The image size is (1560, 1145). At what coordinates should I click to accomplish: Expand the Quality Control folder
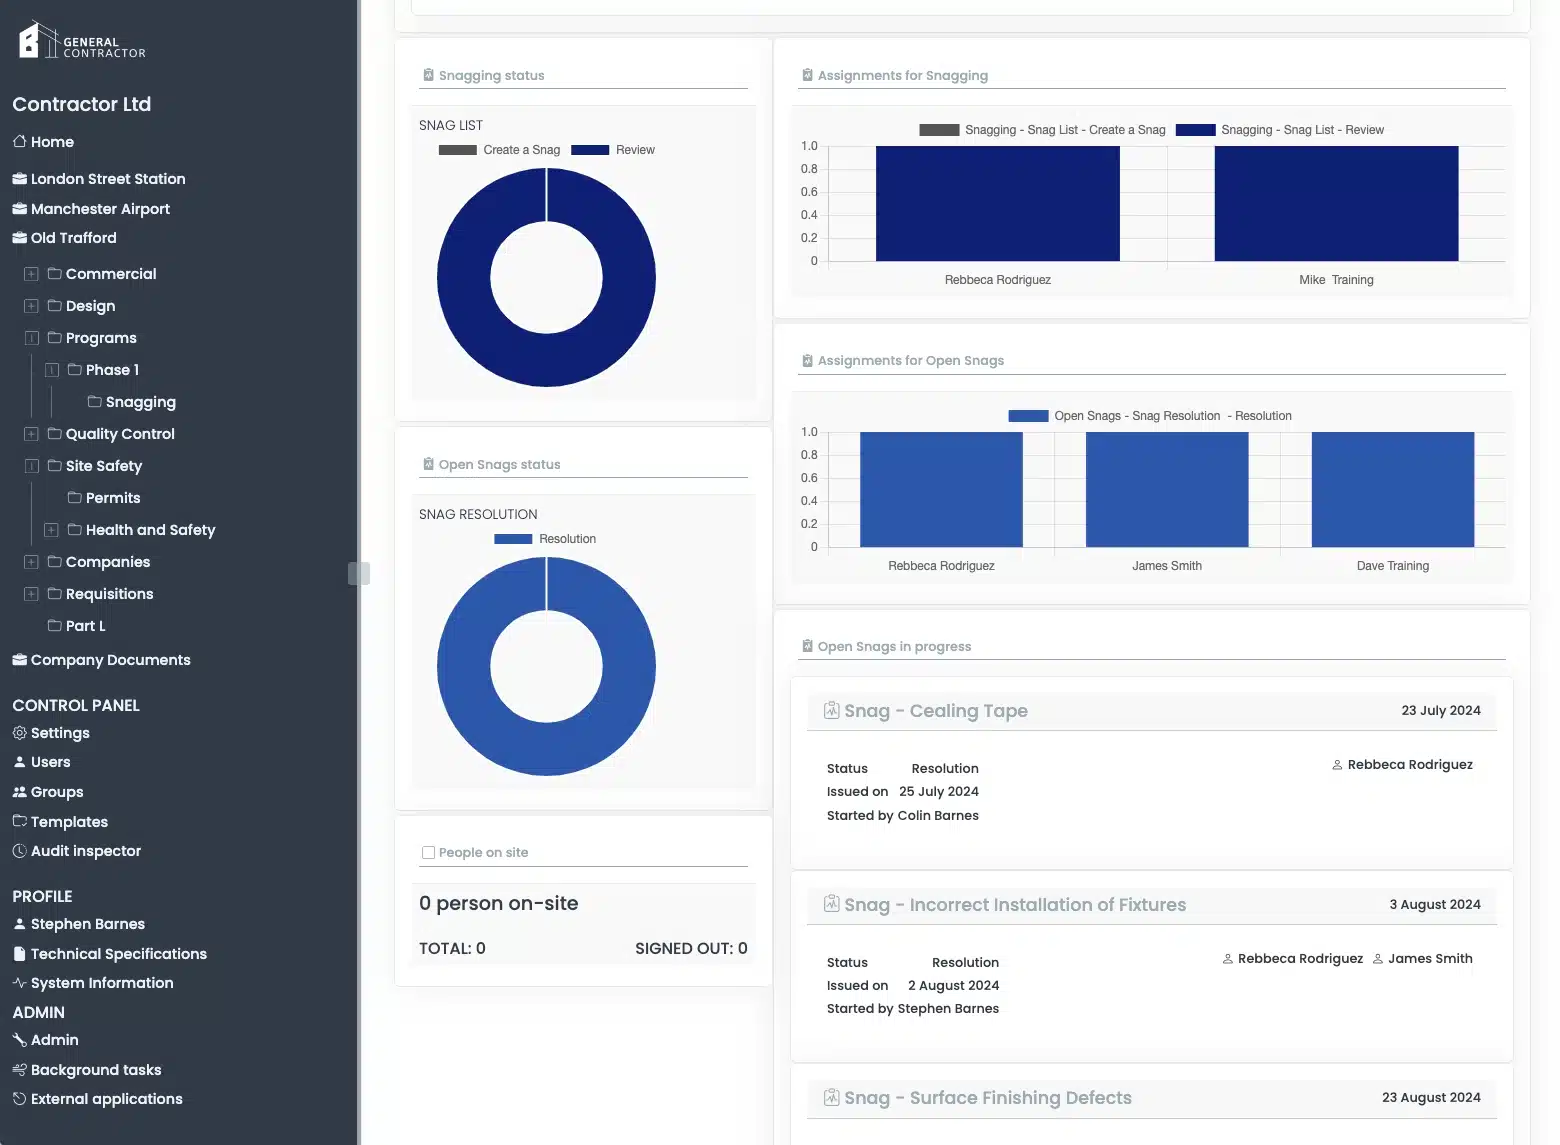tap(31, 434)
